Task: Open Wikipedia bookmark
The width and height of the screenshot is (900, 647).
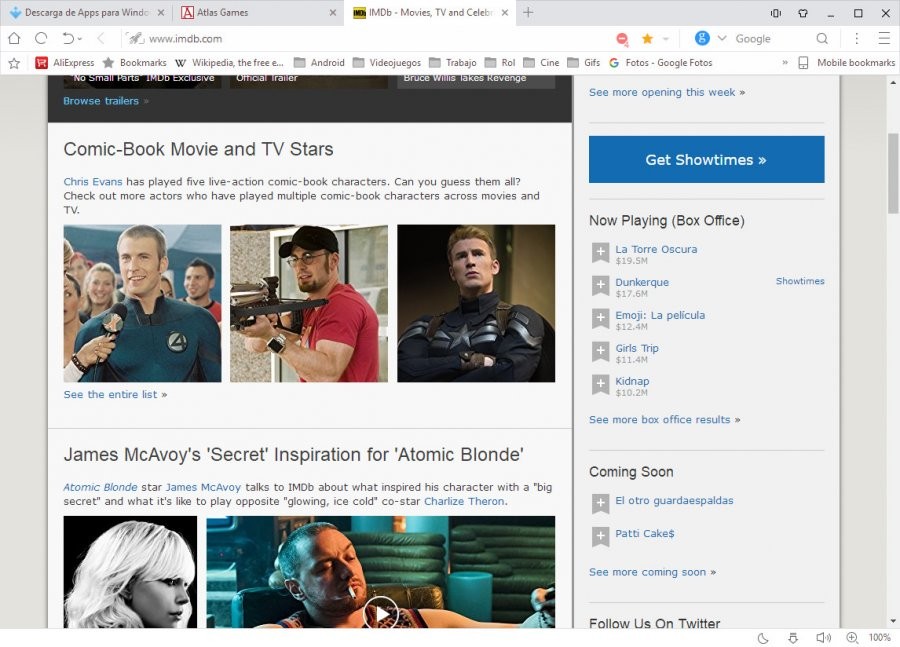Action: (229, 63)
